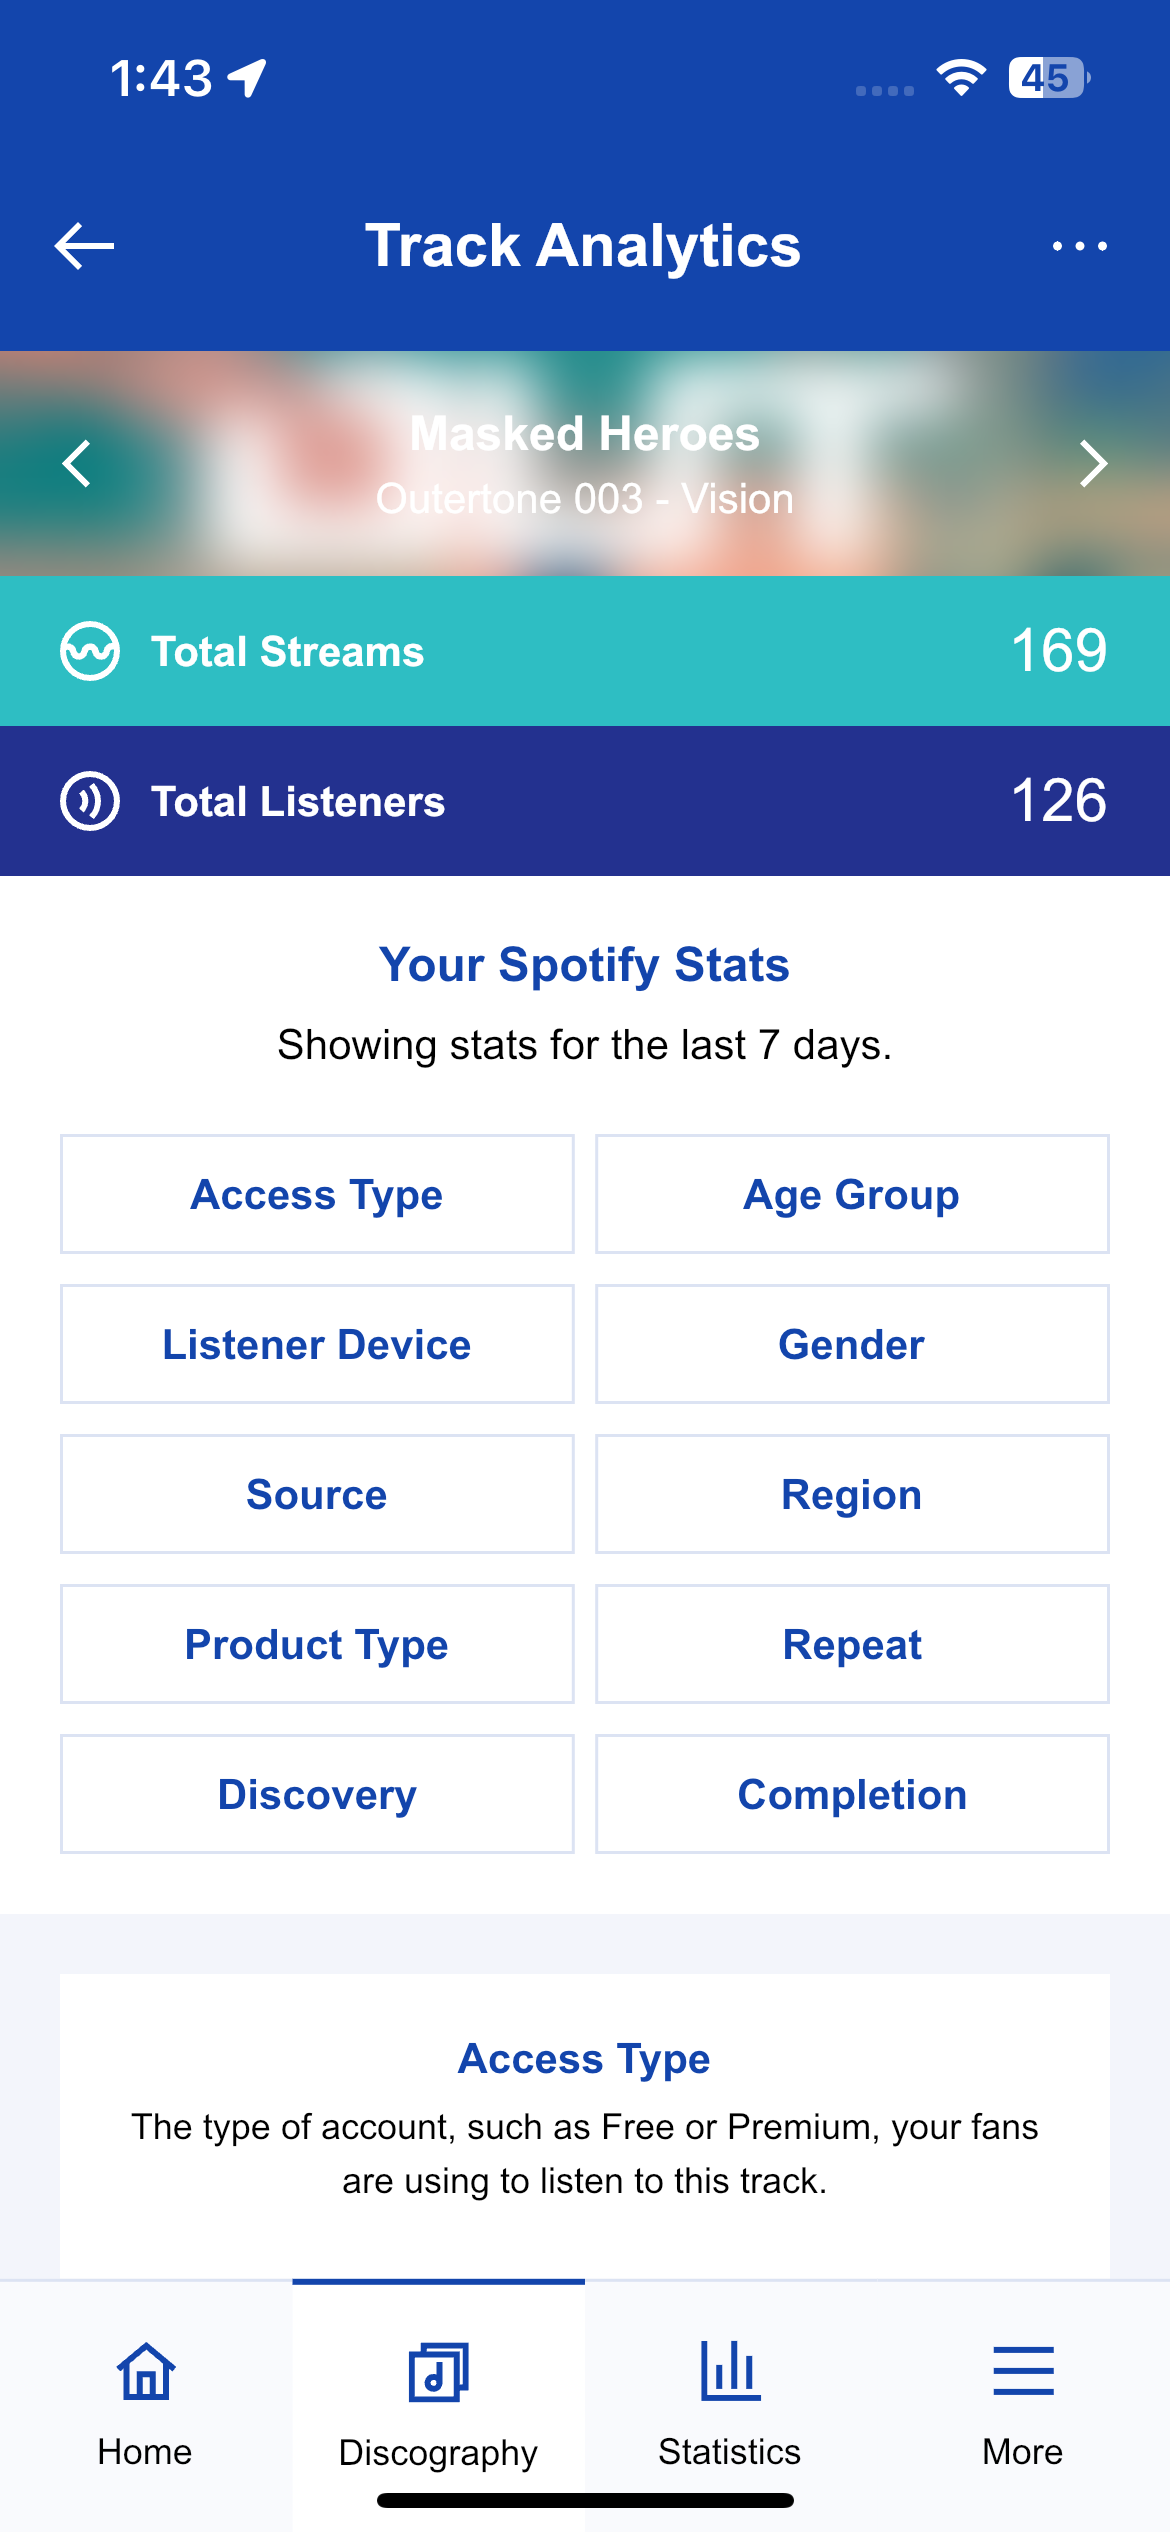Choose the Listener Device option
Image resolution: width=1170 pixels, height=2532 pixels.
tap(317, 1344)
